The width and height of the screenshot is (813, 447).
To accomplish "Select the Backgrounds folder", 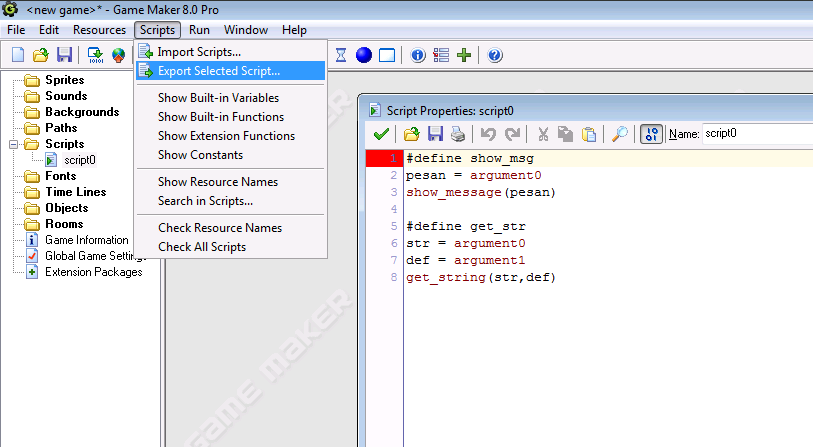I will 82,112.
